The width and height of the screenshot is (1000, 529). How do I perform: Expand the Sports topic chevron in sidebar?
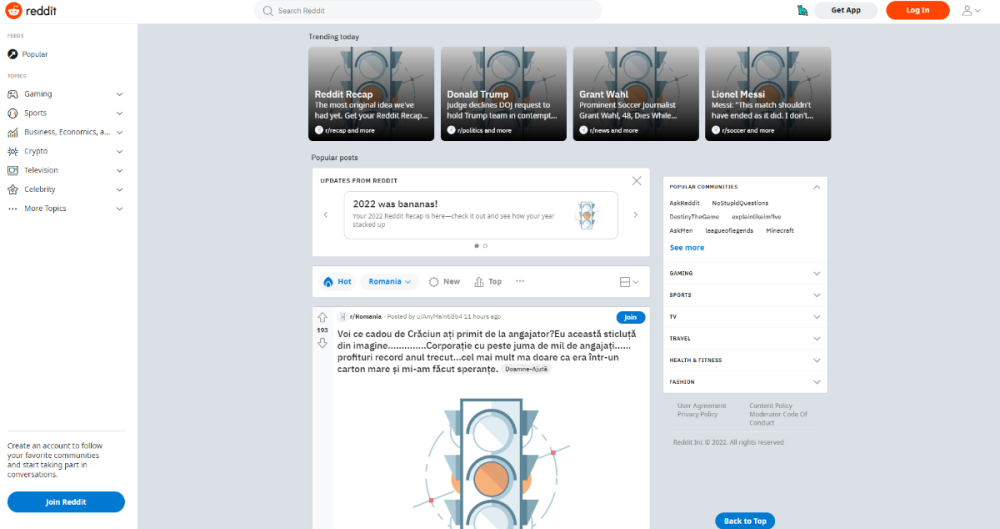[119, 114]
